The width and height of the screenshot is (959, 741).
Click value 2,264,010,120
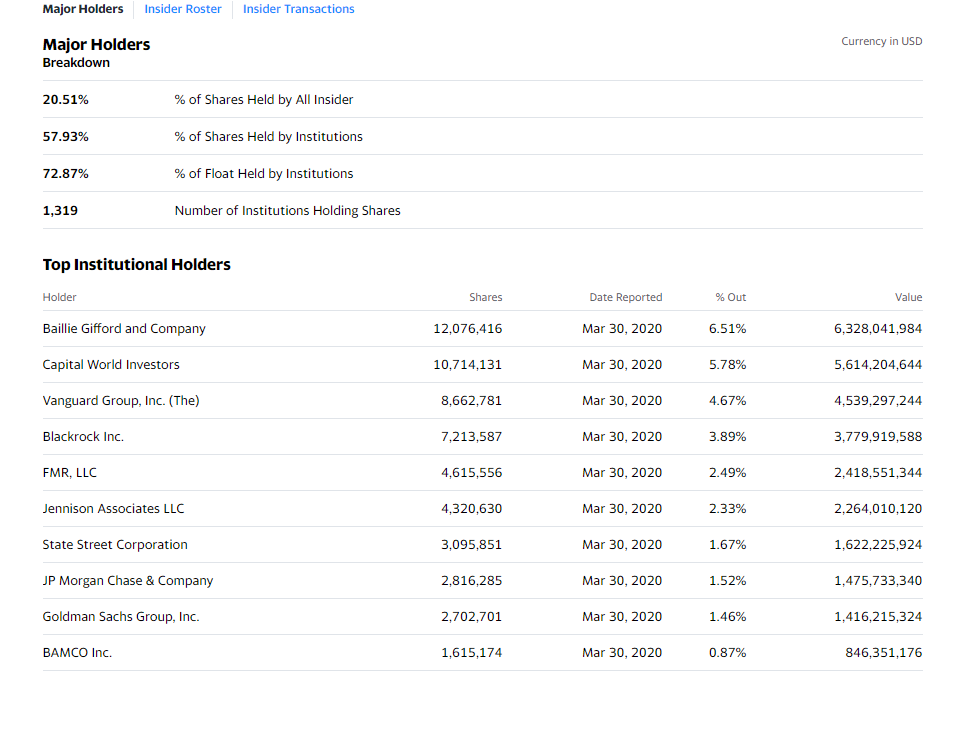[x=878, y=509]
